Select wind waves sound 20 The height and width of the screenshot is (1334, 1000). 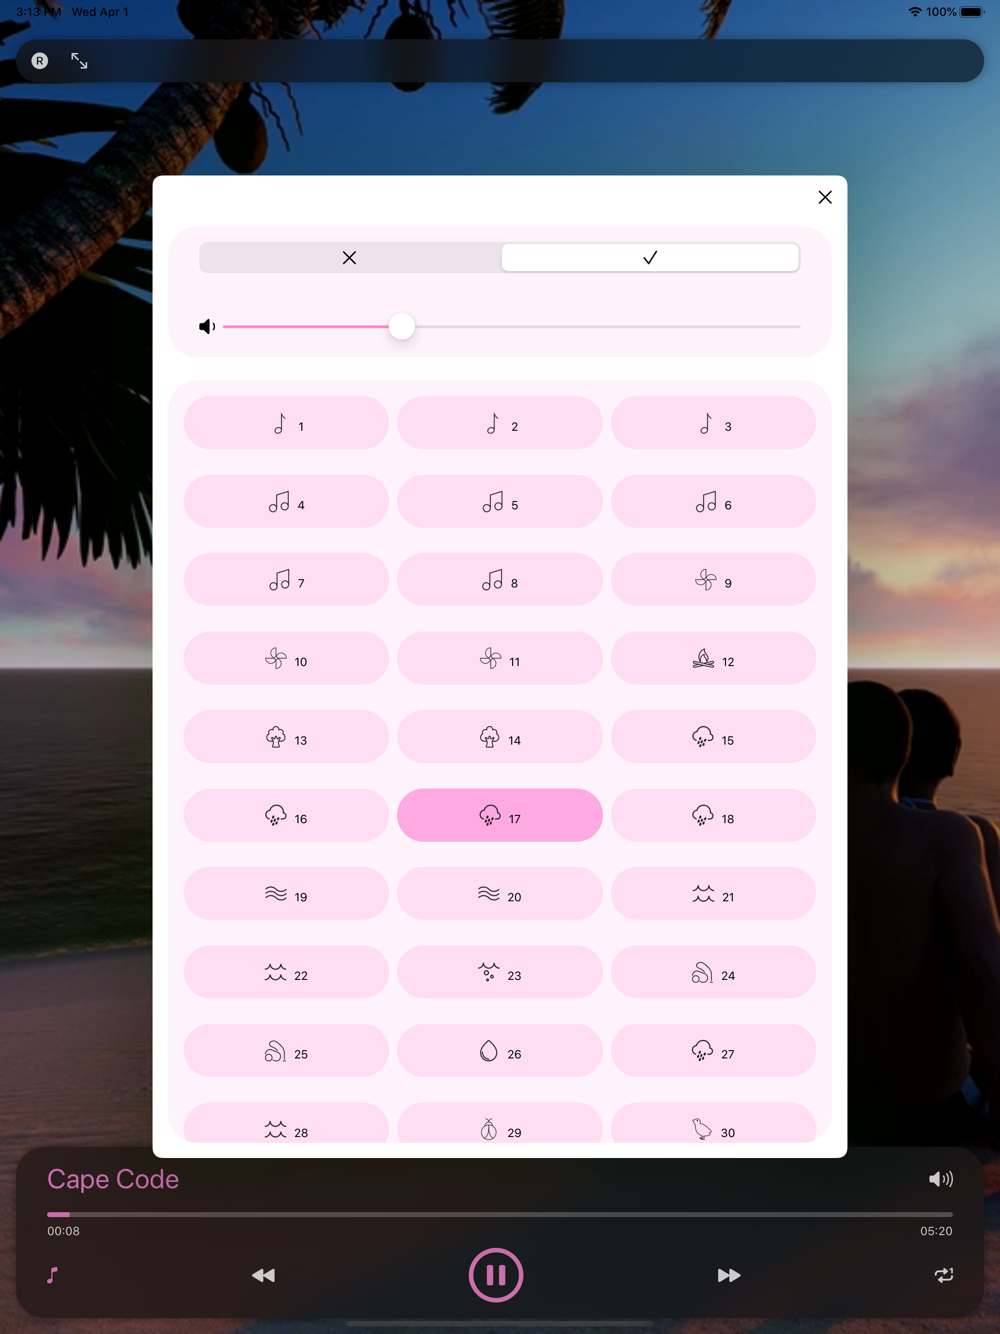pyautogui.click(x=500, y=894)
